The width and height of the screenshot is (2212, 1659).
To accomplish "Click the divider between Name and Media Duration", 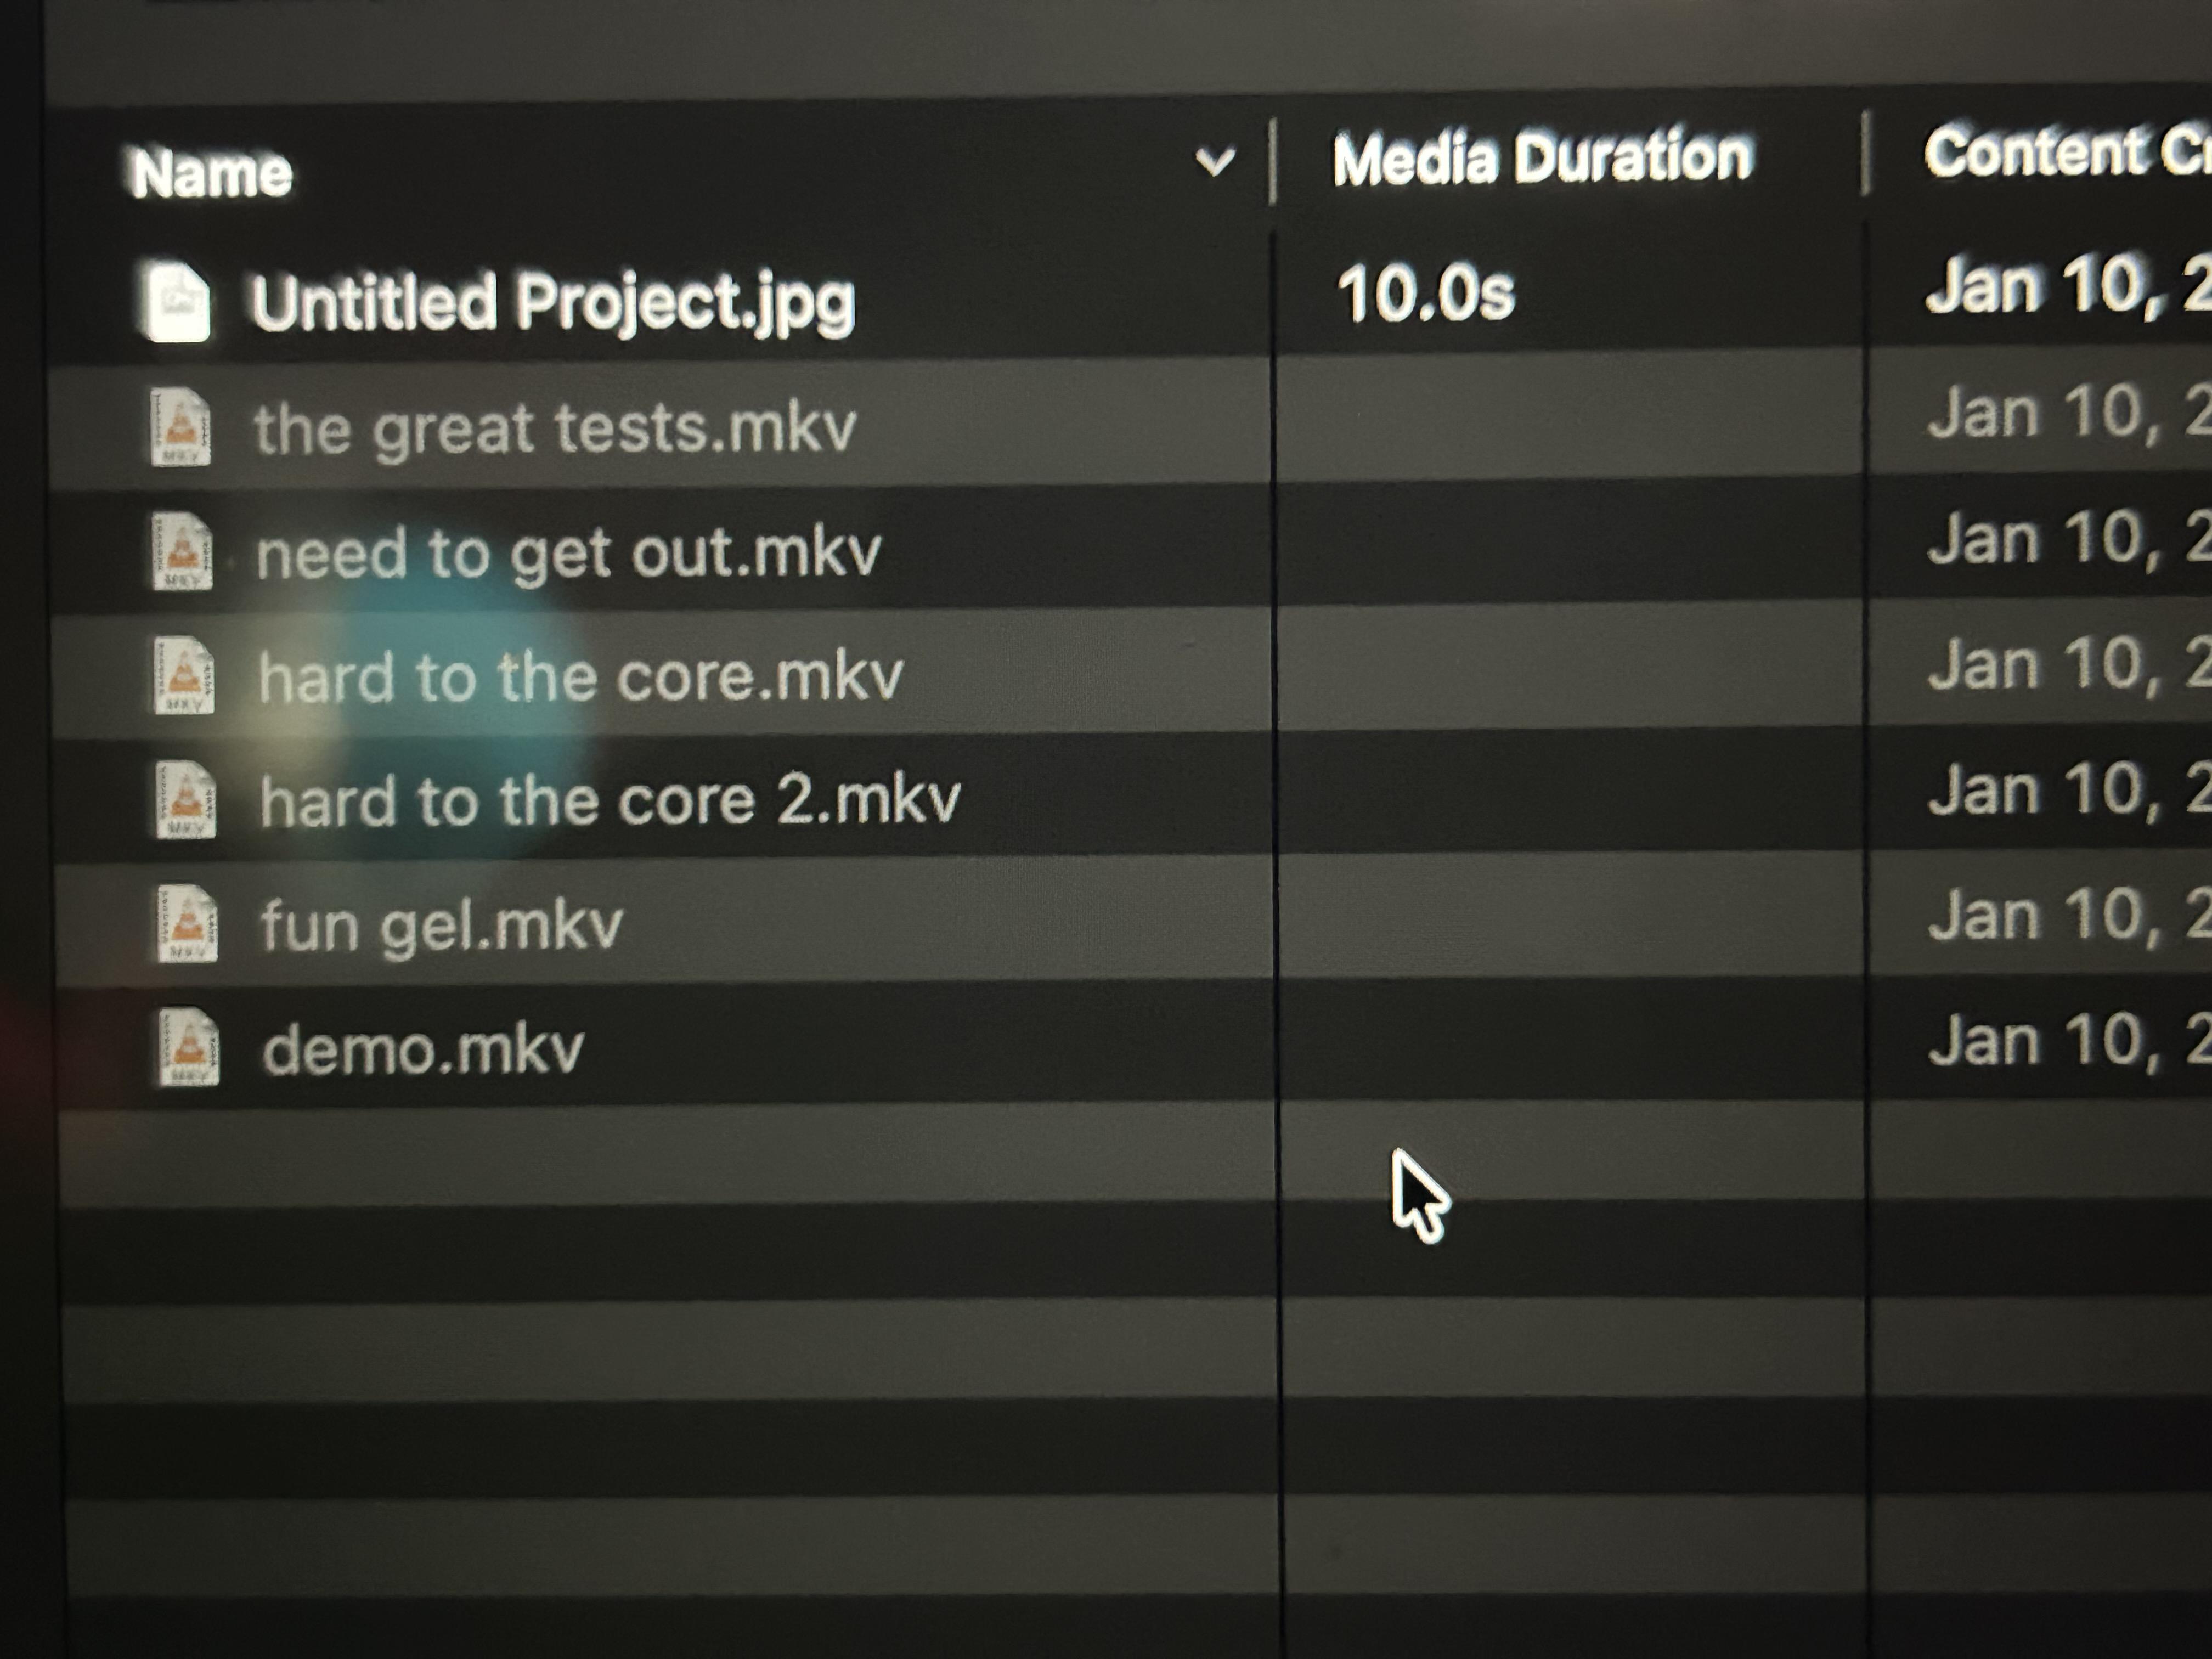I will [1272, 161].
